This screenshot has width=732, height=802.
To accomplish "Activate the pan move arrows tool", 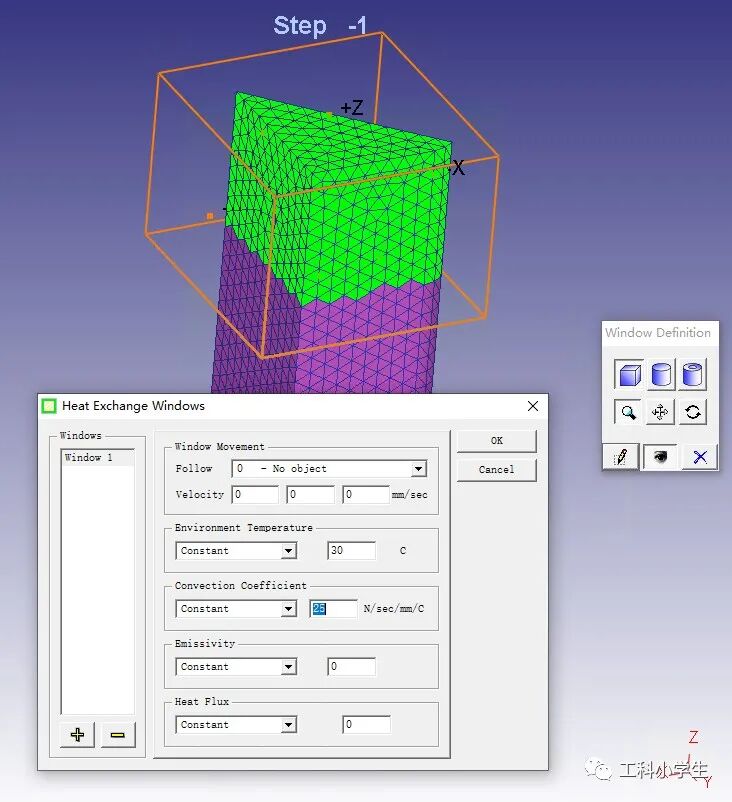I will 660,412.
